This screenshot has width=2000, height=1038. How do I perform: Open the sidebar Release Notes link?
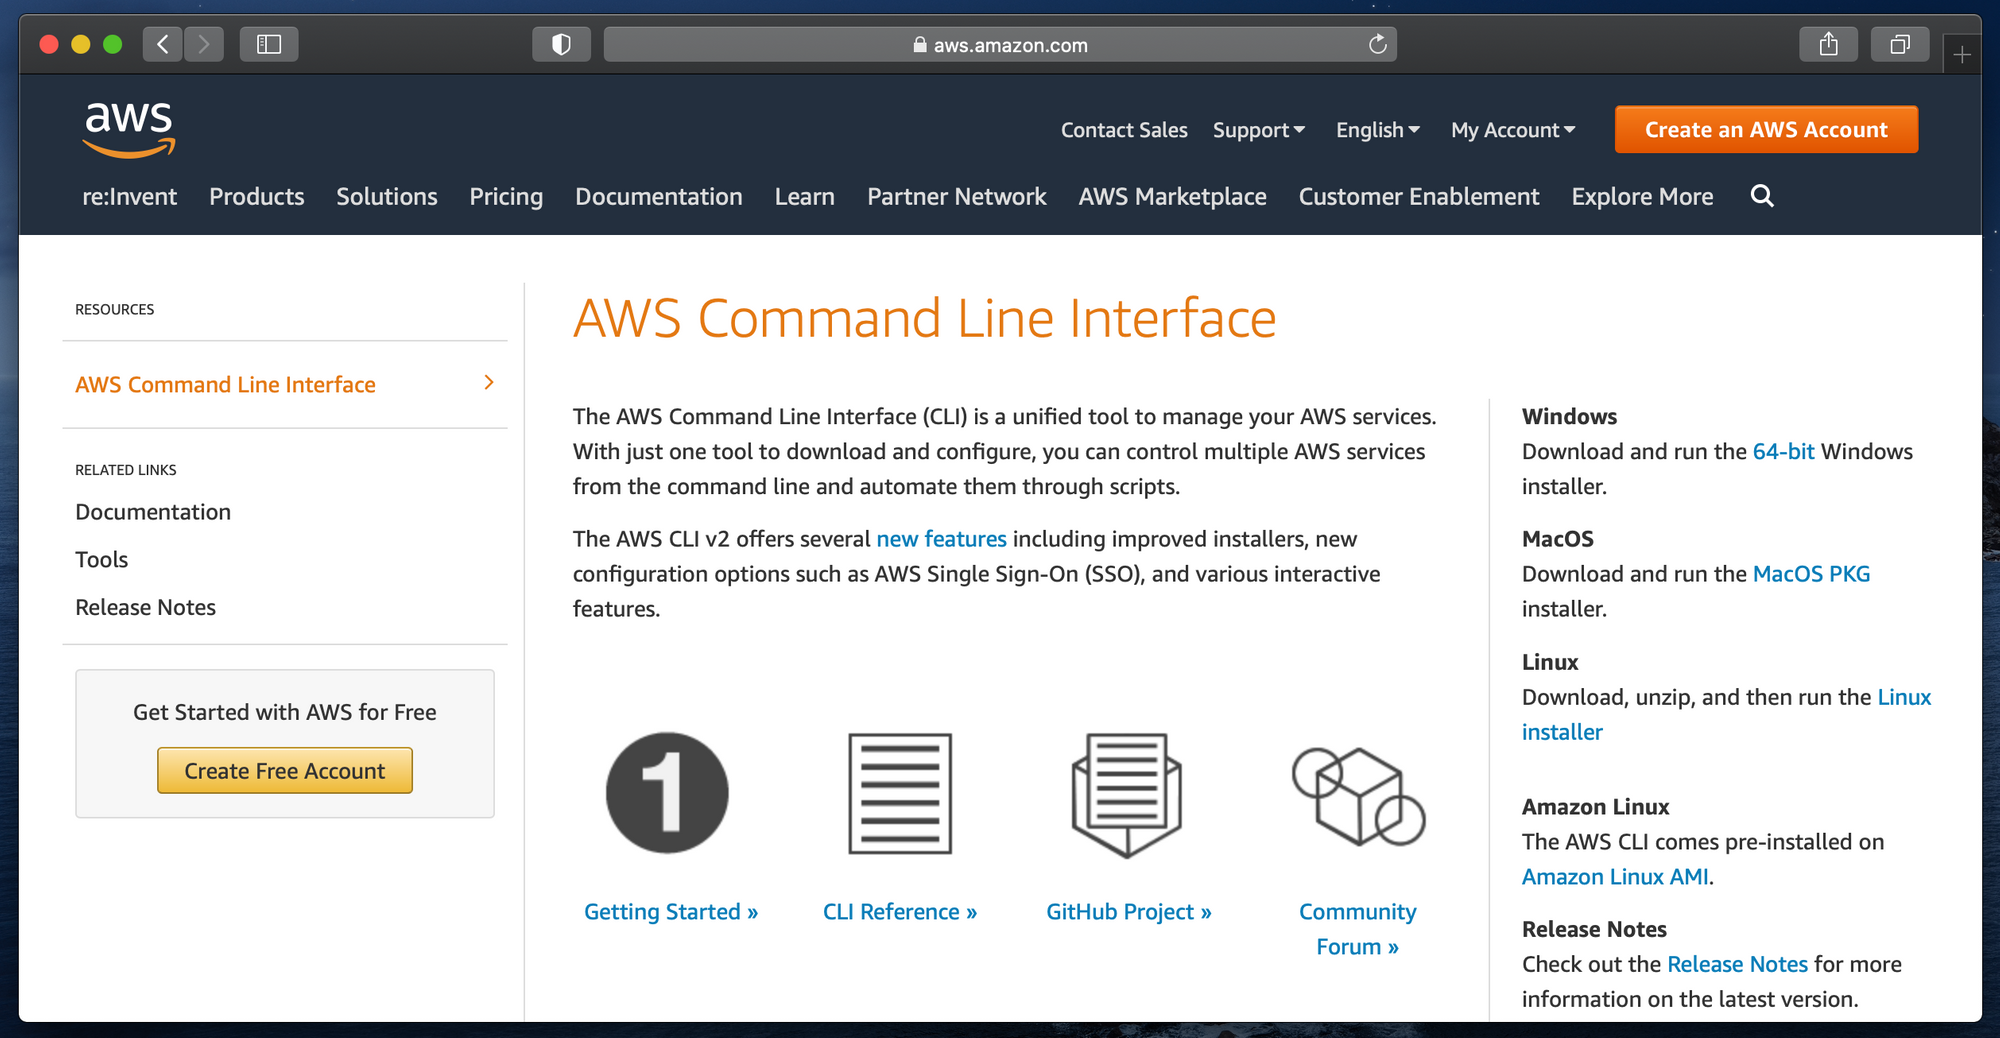pos(146,607)
